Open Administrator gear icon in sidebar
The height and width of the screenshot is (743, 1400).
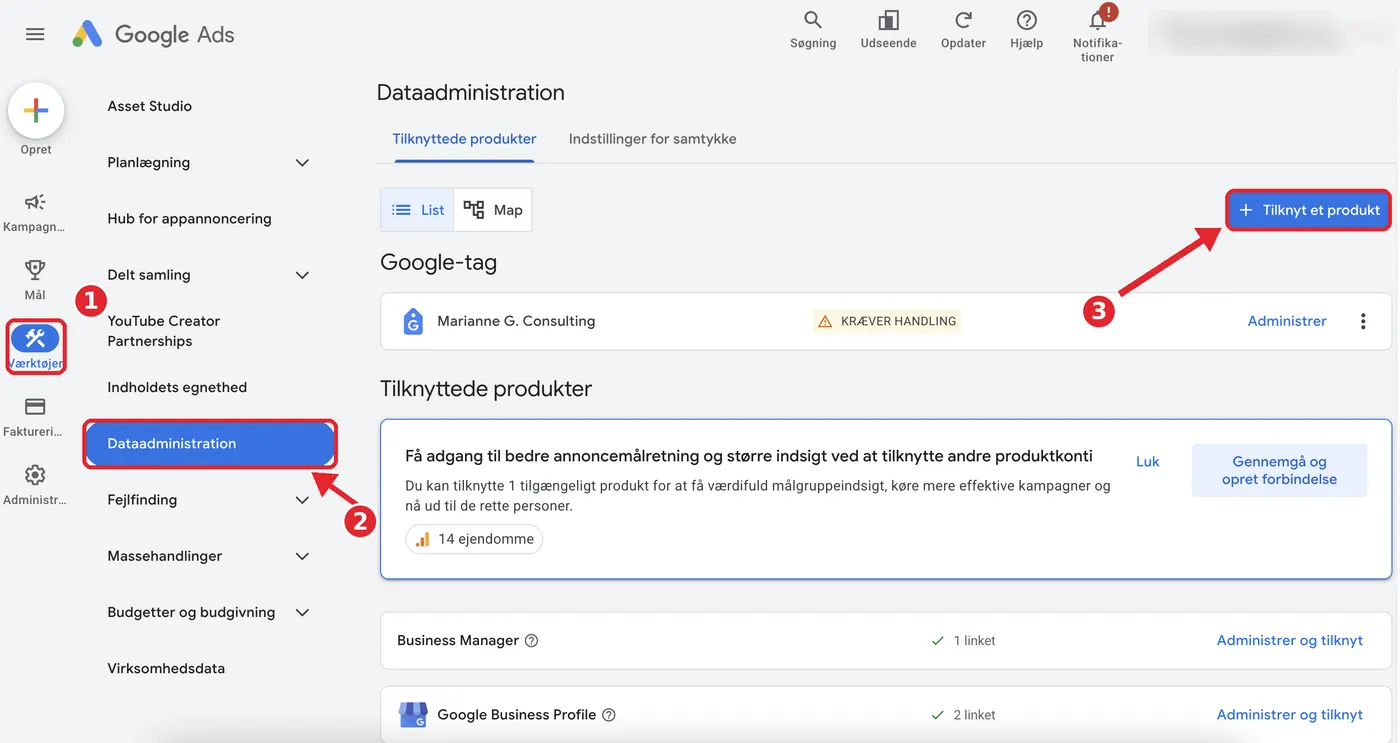(x=35, y=474)
